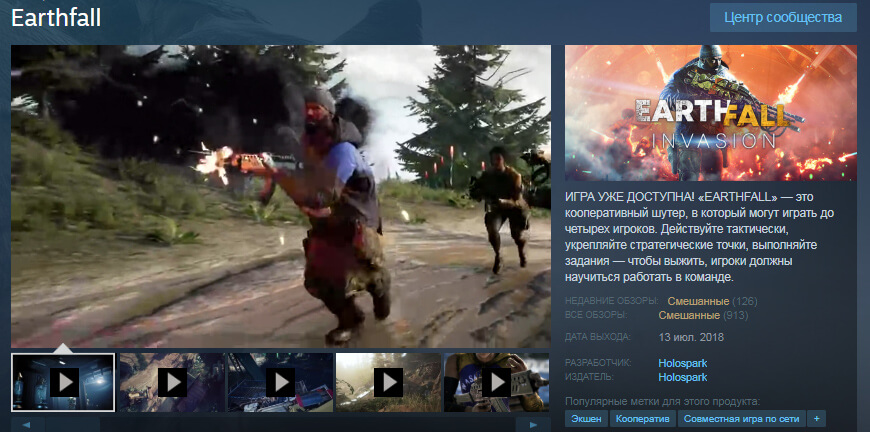The height and width of the screenshot is (432, 870).
Task: Click the main gameplay video of running soldiers
Action: pos(281,196)
